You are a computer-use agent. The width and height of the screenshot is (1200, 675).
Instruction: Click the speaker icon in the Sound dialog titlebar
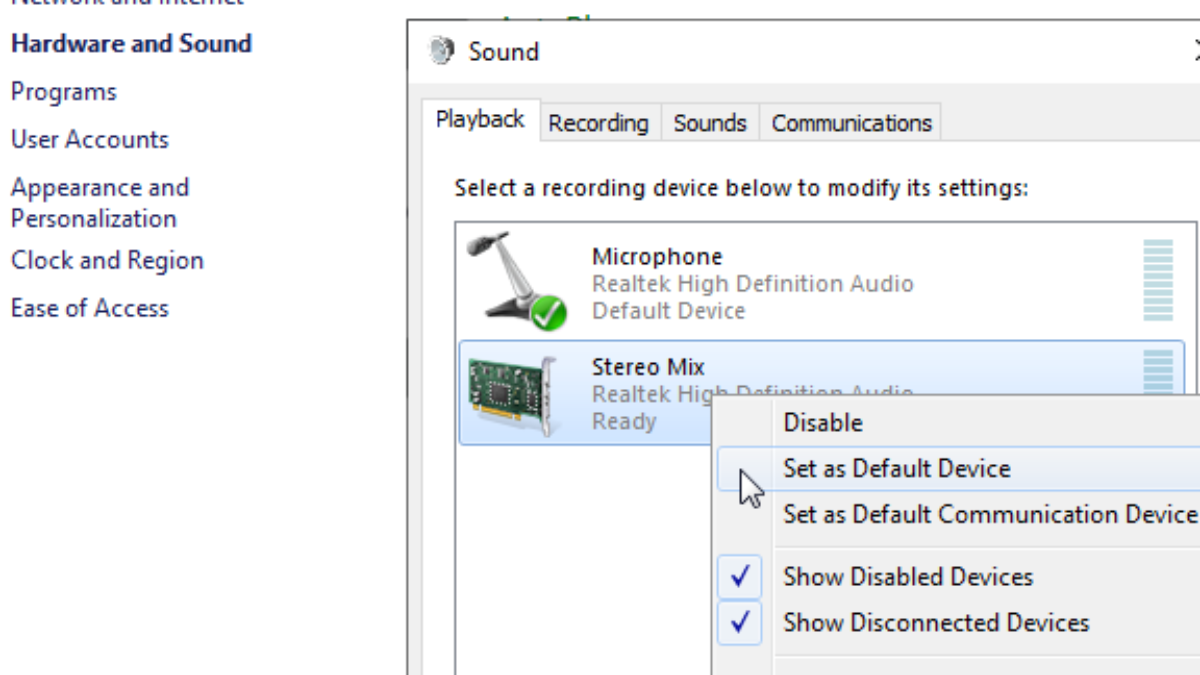pyautogui.click(x=440, y=51)
